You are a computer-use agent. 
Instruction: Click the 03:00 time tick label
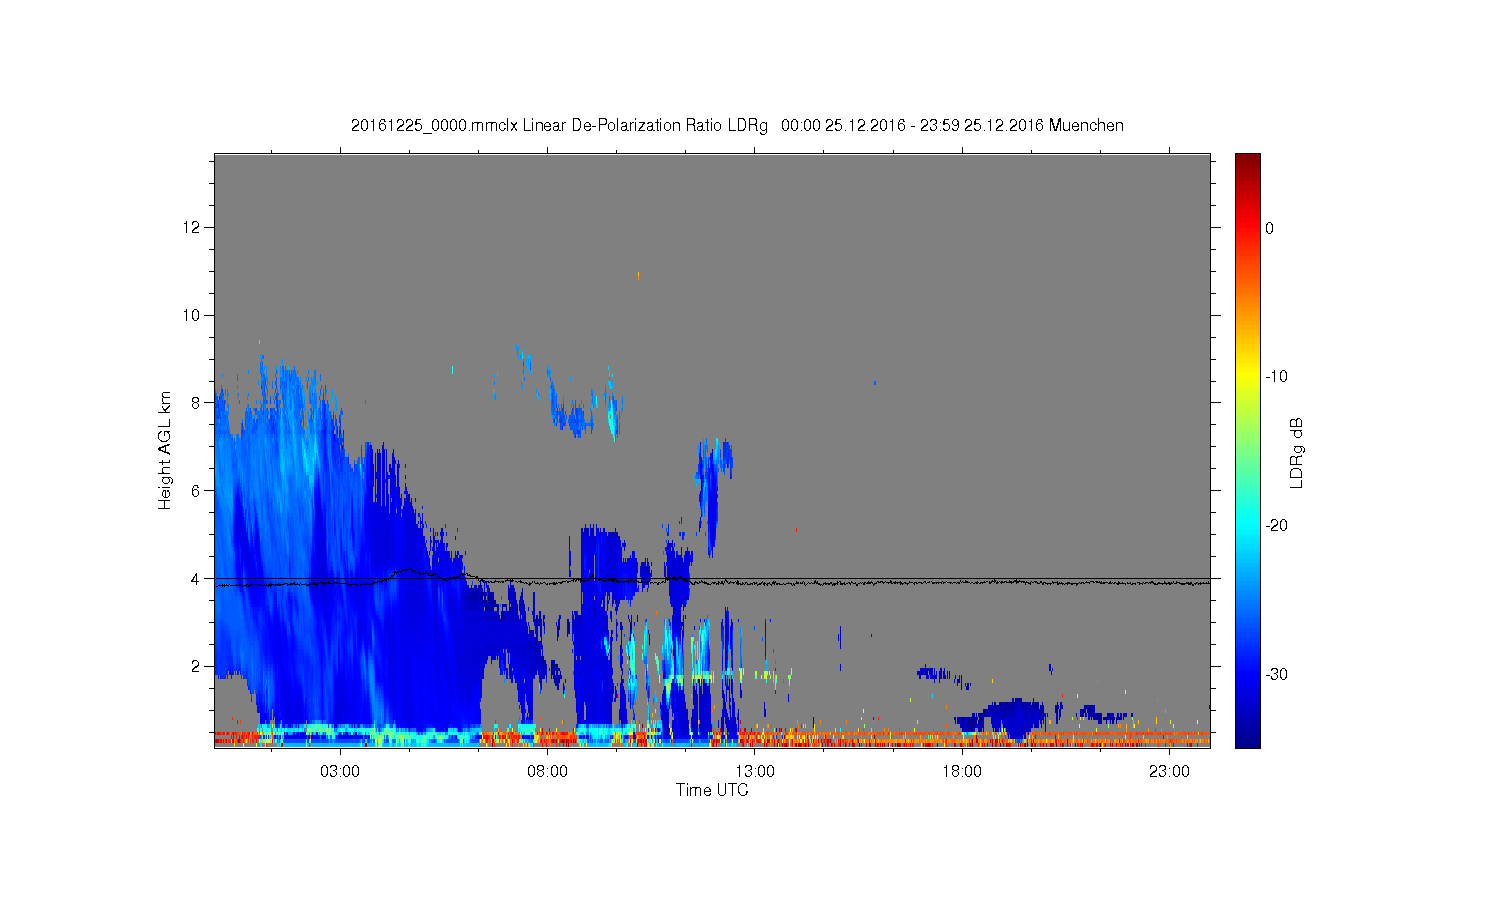(x=340, y=772)
